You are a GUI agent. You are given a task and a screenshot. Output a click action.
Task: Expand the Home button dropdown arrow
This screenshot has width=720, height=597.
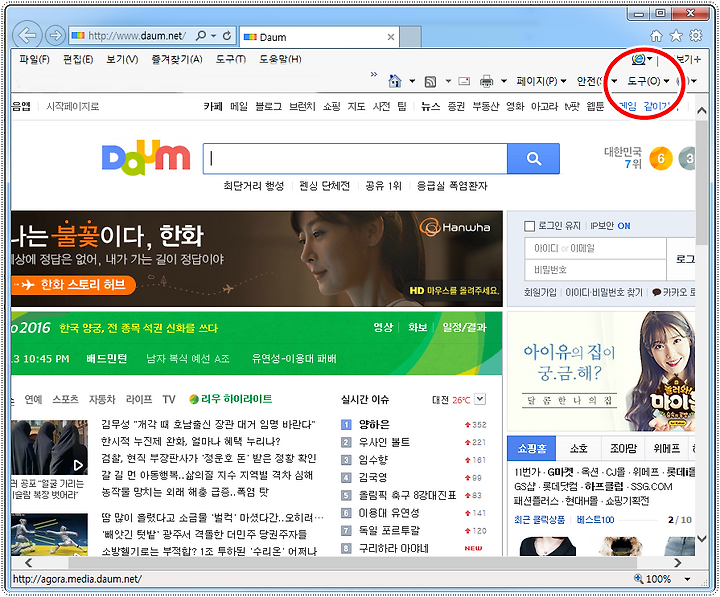point(412,81)
